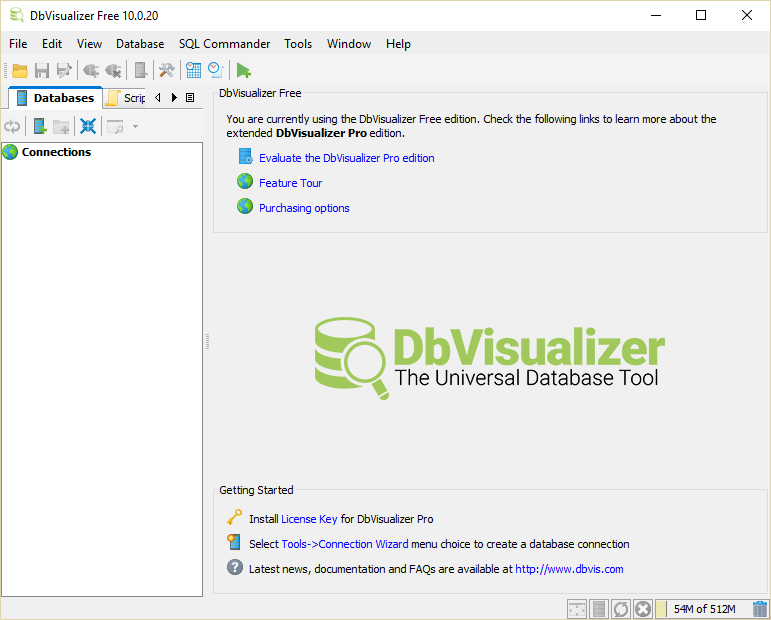The width and height of the screenshot is (771, 620).
Task: Follow the Evaluate the DbVisualizer Pro edition link
Action: coord(347,158)
